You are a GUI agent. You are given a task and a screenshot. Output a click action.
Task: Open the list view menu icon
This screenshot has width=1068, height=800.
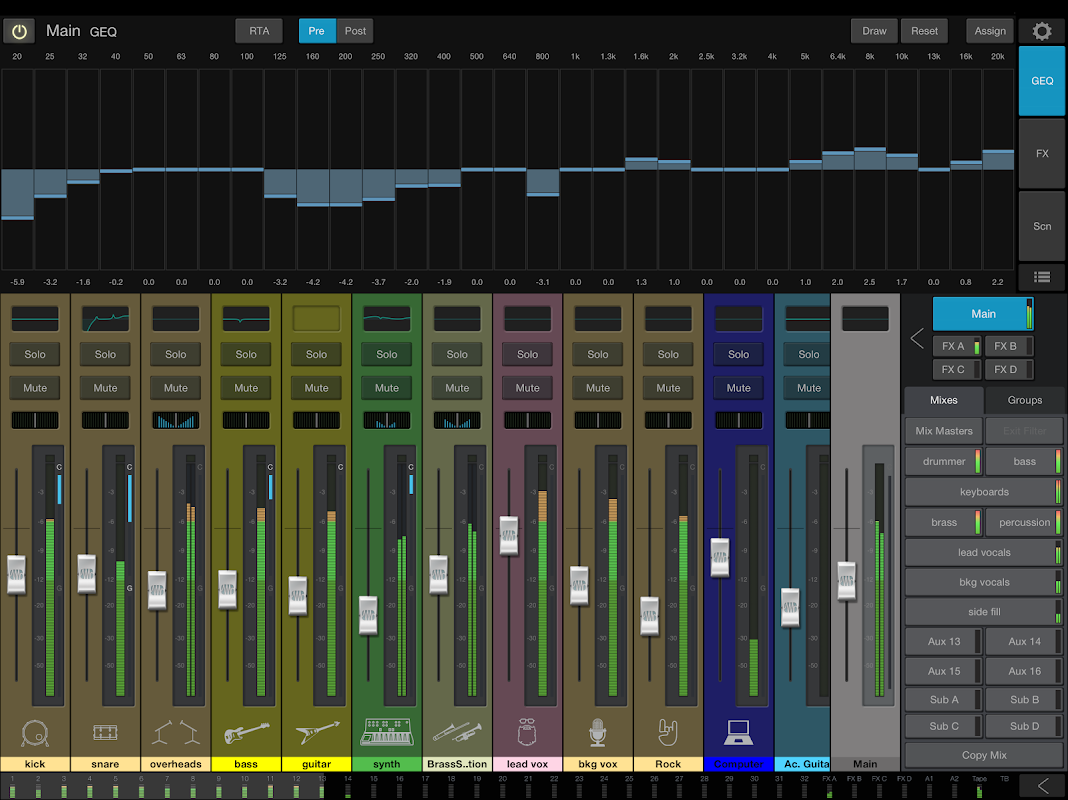click(x=1042, y=278)
